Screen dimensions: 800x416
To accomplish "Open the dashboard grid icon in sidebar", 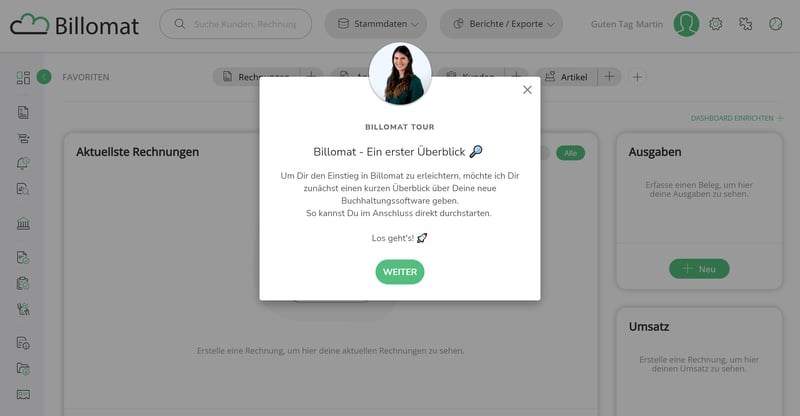I will point(23,77).
